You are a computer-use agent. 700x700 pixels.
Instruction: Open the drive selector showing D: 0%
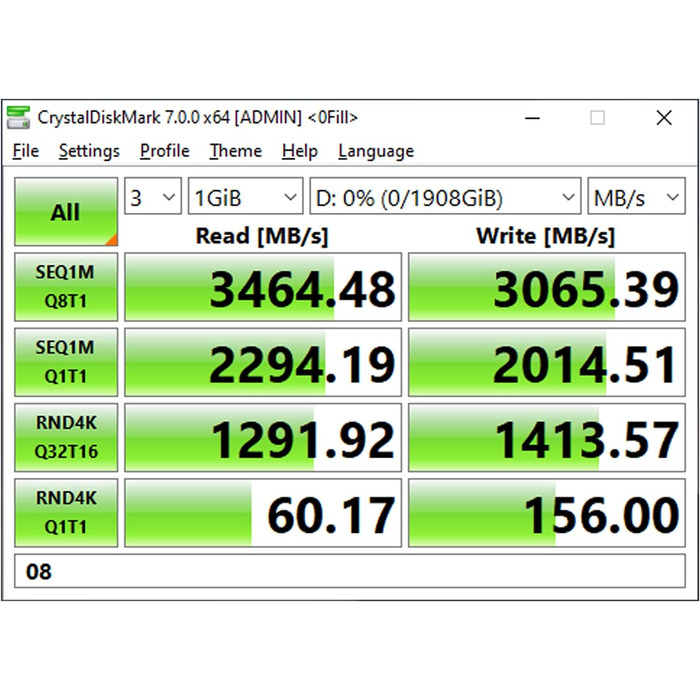click(446, 196)
